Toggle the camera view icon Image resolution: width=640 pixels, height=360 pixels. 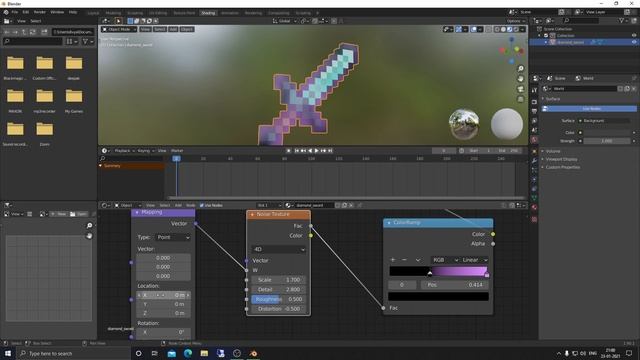(520, 89)
